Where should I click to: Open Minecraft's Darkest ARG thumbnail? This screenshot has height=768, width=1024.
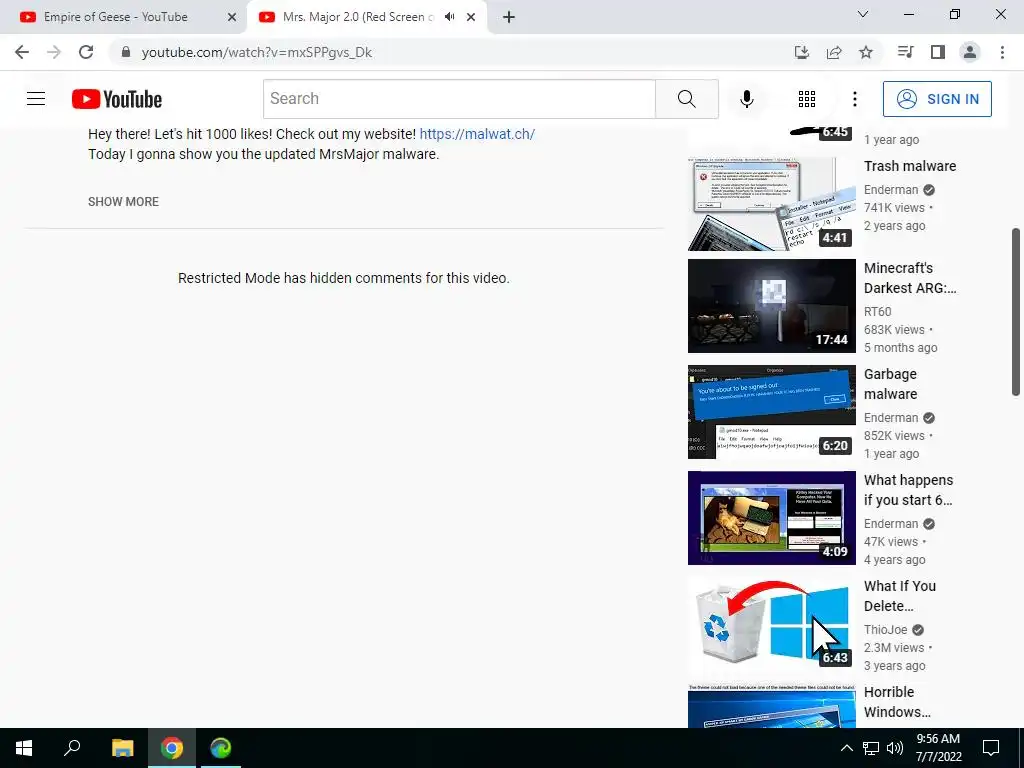pyautogui.click(x=771, y=306)
